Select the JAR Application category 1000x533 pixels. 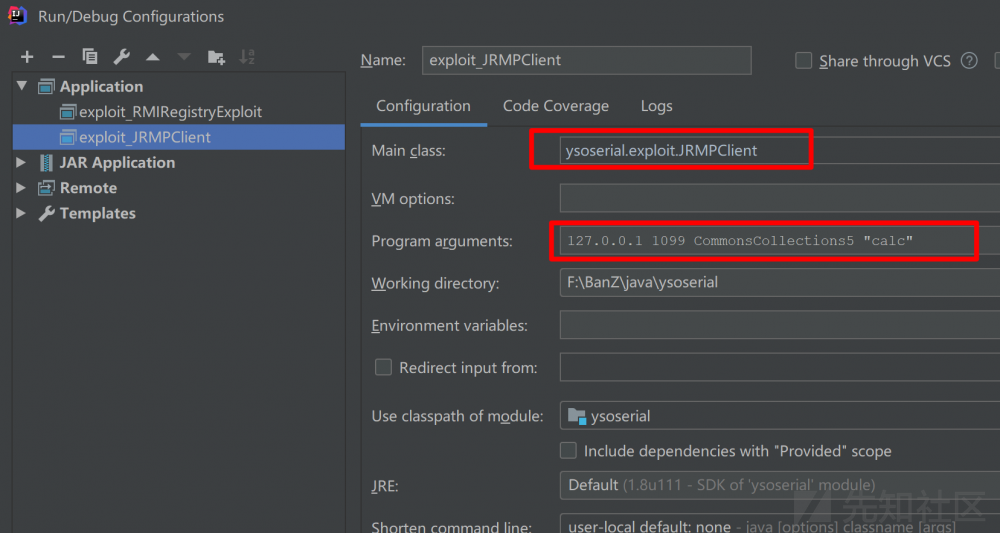click(x=117, y=163)
